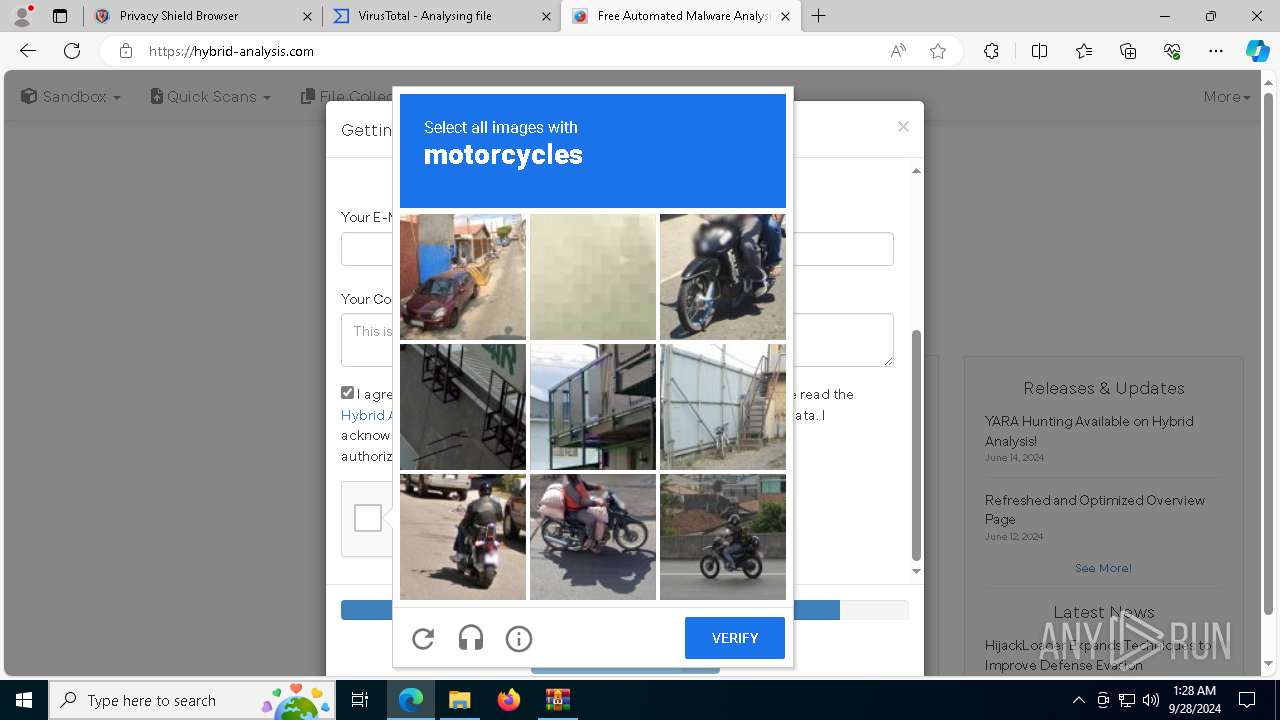View site information lock icon
The height and width of the screenshot is (720, 1280).
click(126, 51)
